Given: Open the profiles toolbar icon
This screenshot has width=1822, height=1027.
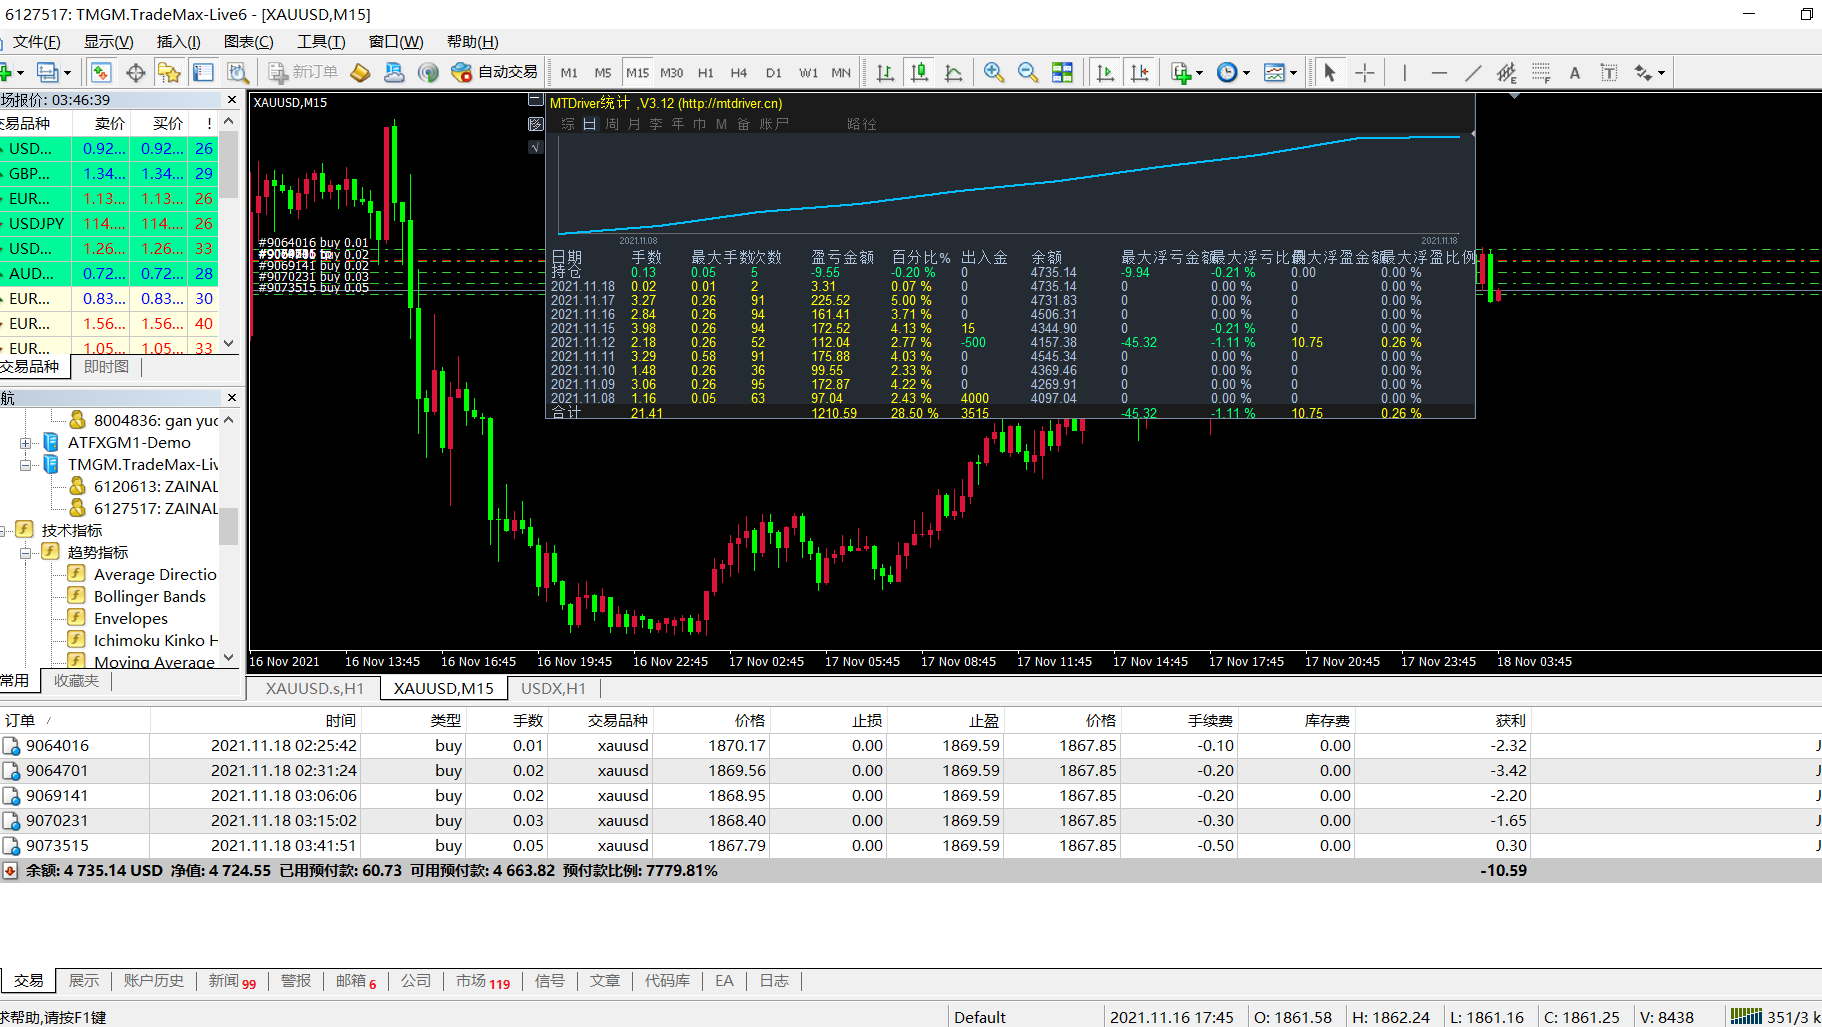Looking at the screenshot, I should (47, 72).
